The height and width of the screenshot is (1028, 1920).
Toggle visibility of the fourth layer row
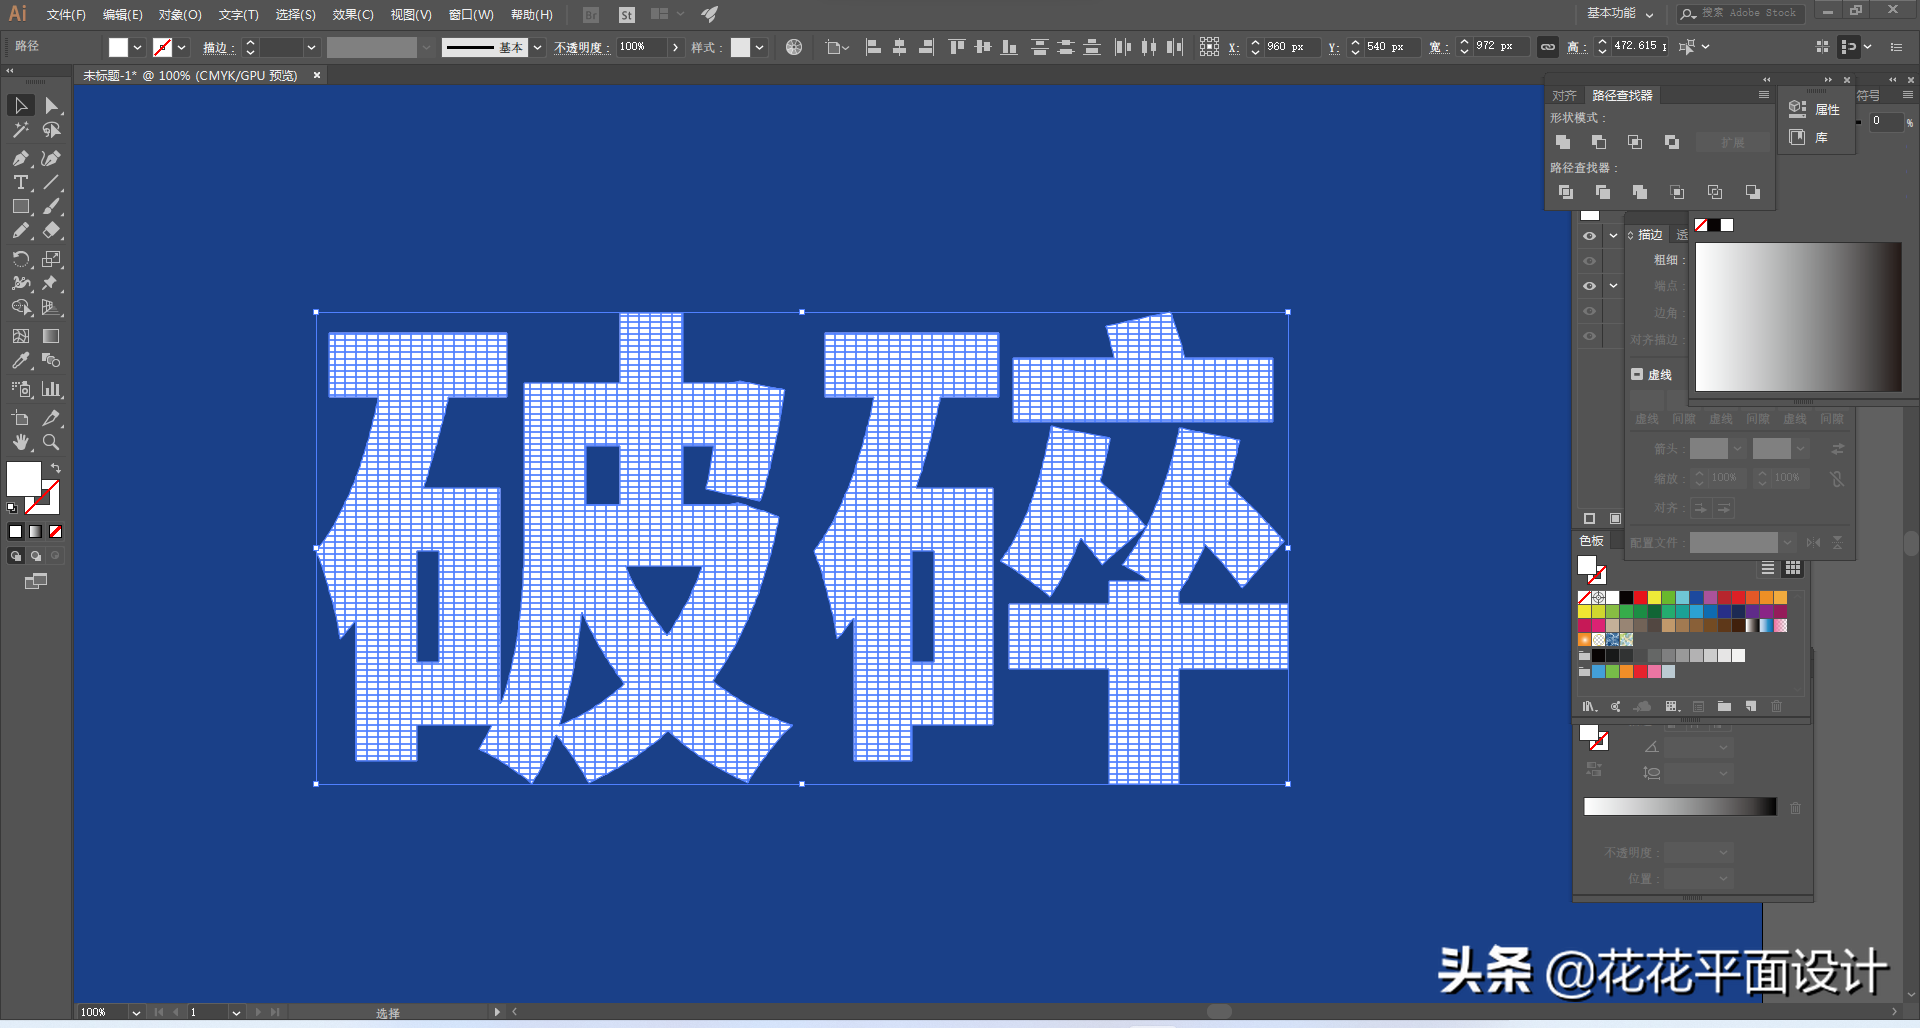[x=1589, y=311]
